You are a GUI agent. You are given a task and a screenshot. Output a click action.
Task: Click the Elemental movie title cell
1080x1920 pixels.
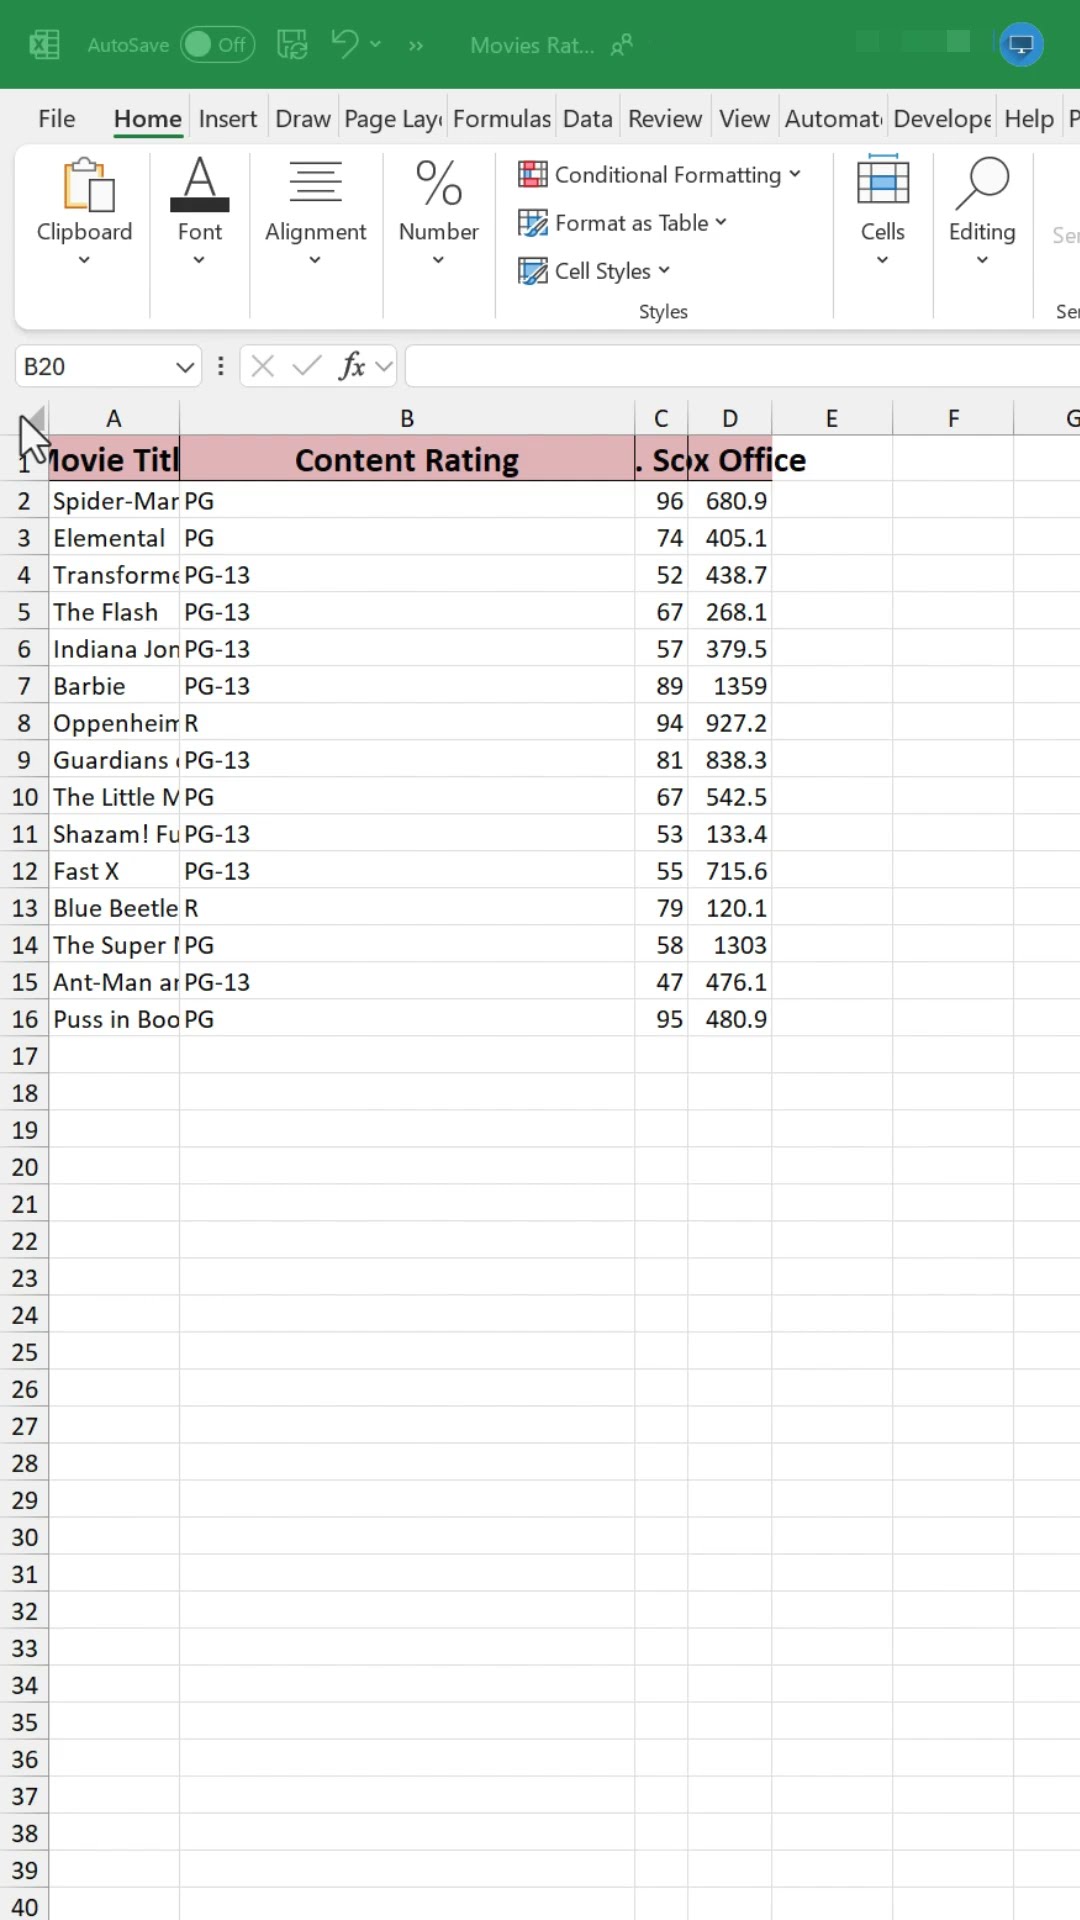coord(114,538)
